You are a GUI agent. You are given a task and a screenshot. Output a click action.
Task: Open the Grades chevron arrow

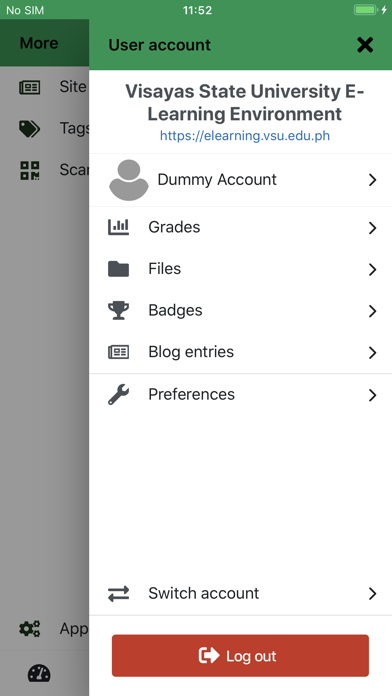pos(372,228)
